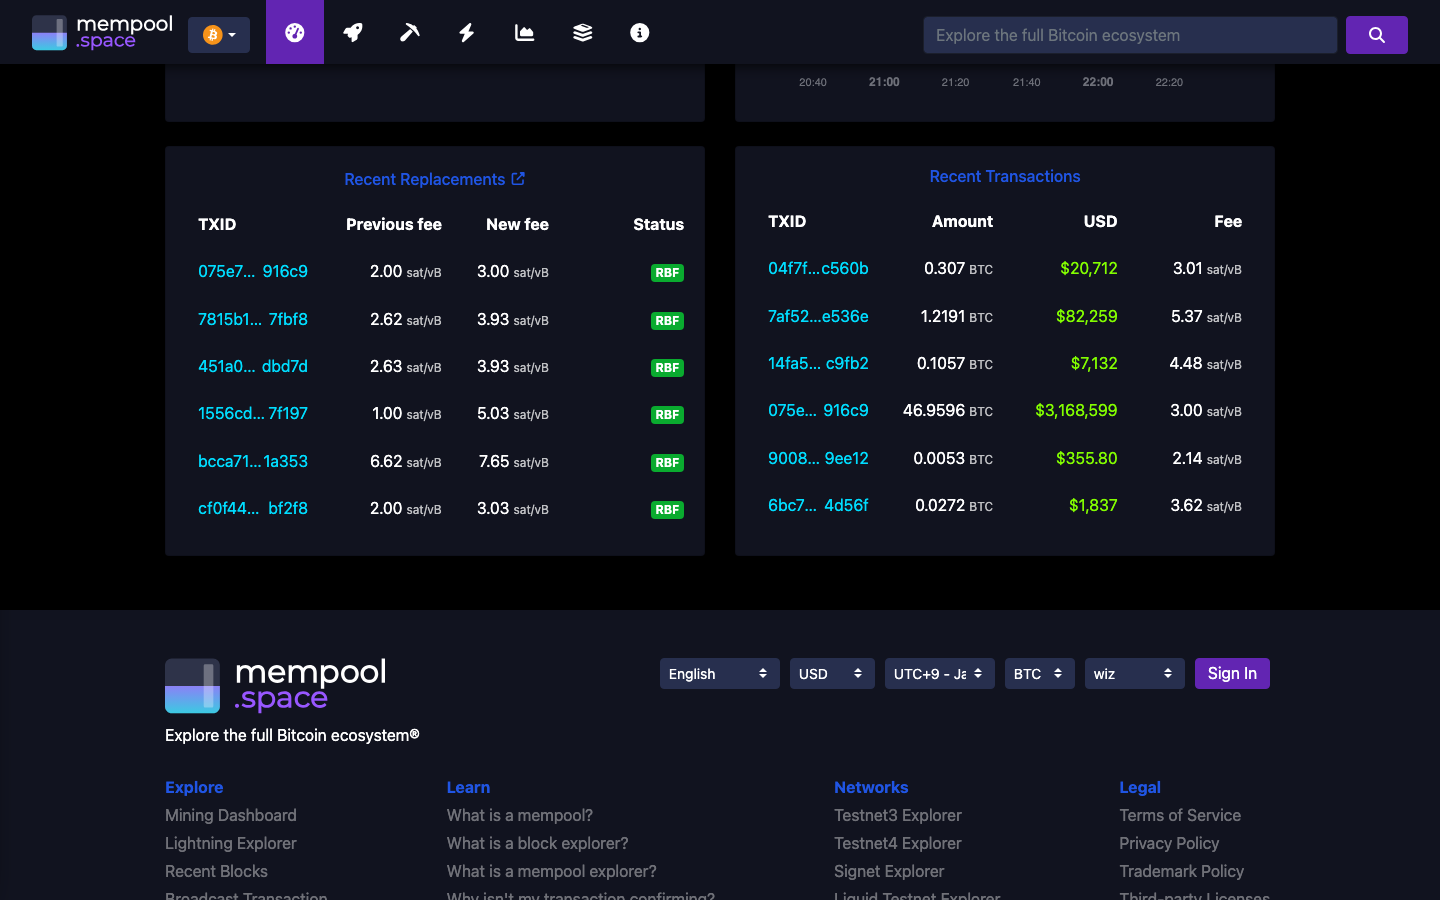
Task: Open the English language dropdown
Action: point(719,673)
